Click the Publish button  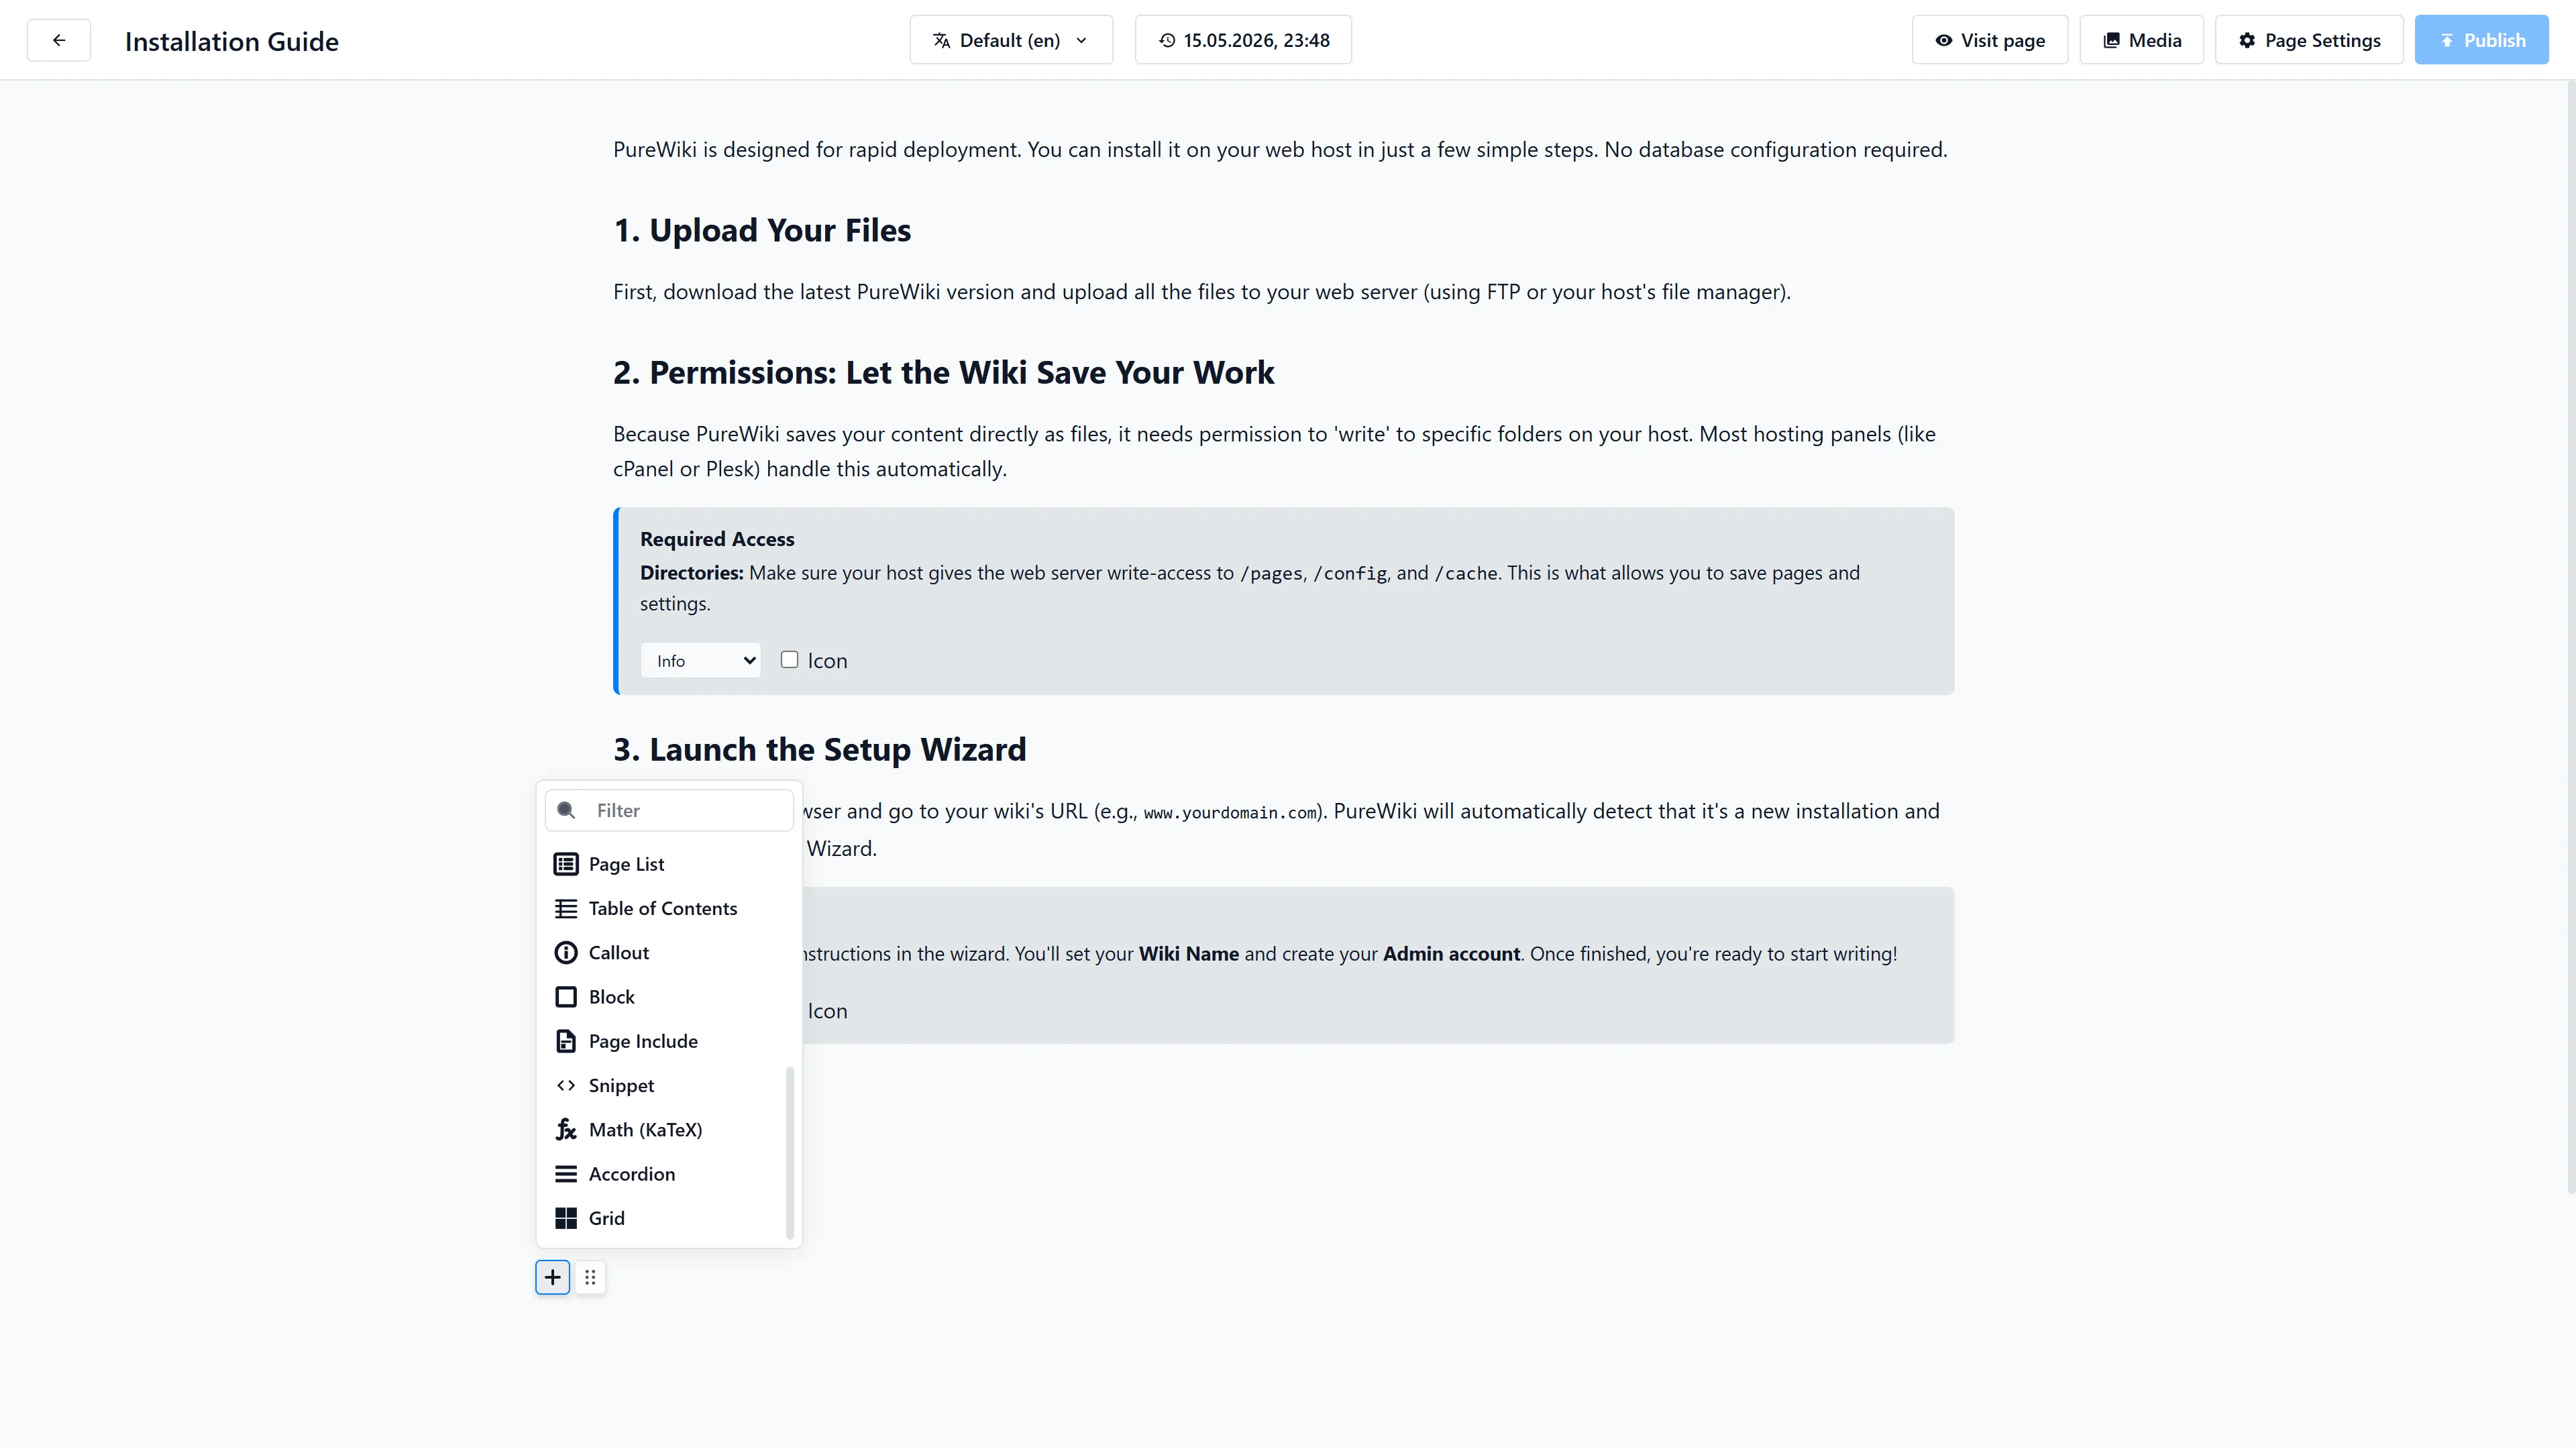tap(2482, 40)
